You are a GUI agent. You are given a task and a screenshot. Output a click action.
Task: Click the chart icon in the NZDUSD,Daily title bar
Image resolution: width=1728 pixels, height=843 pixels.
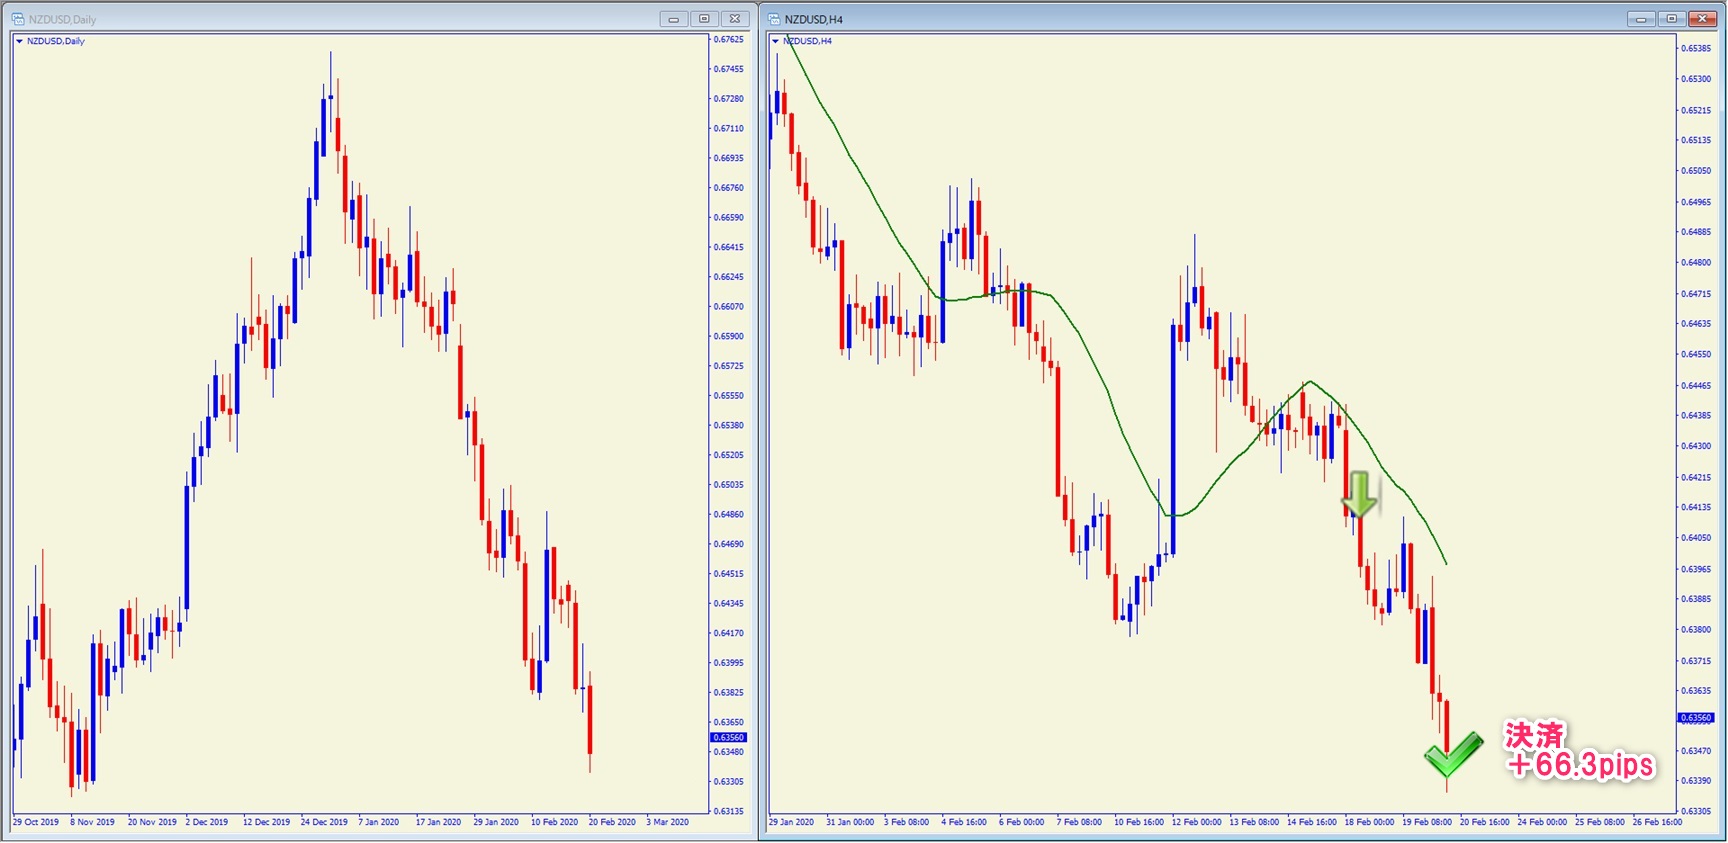(x=18, y=19)
